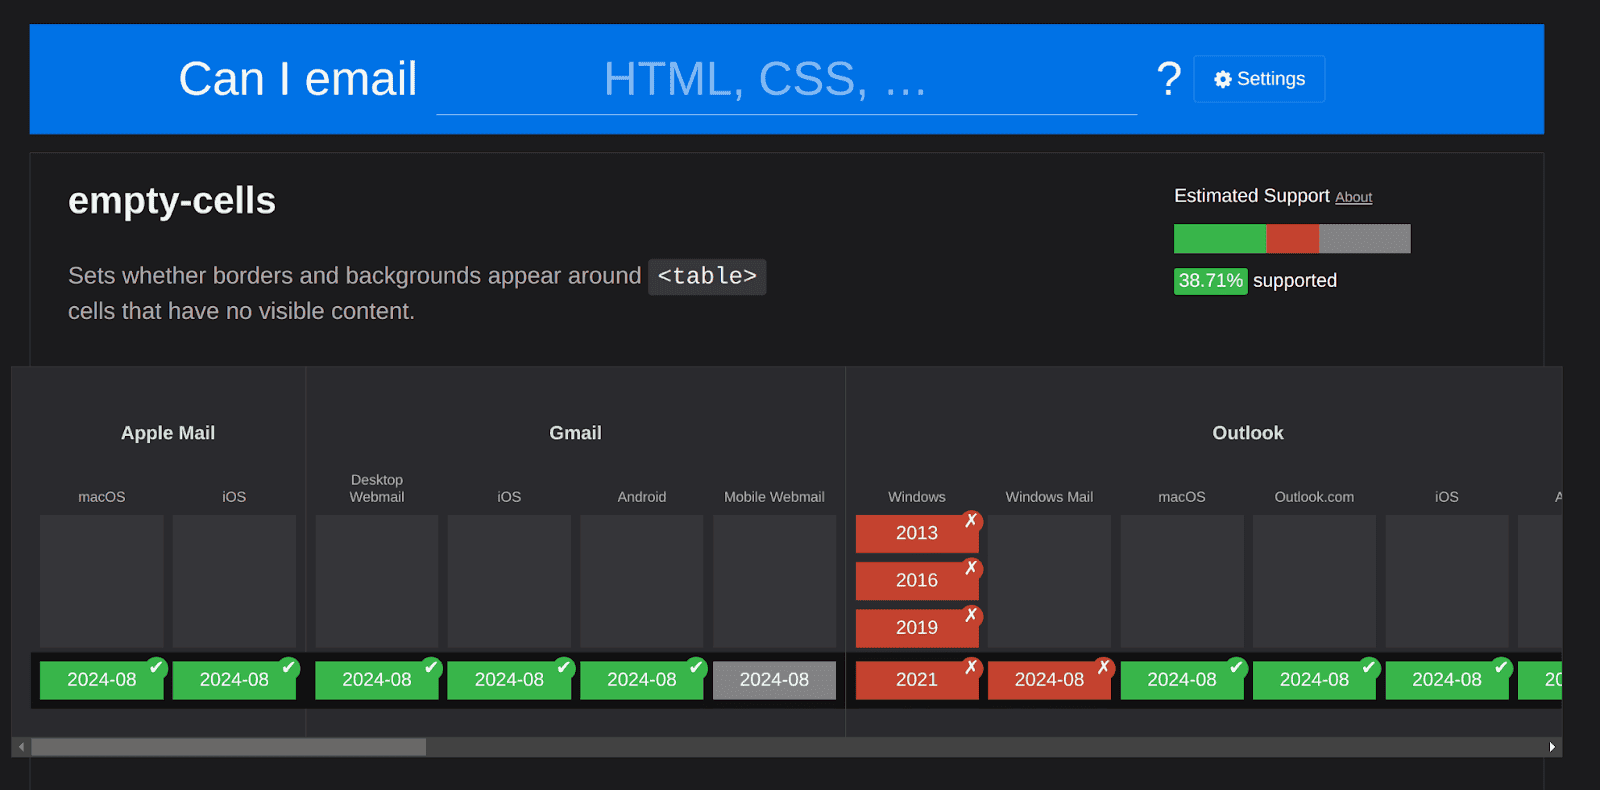Select Outlook Windows 2019 result
This screenshot has width=1600, height=790.
click(x=917, y=627)
